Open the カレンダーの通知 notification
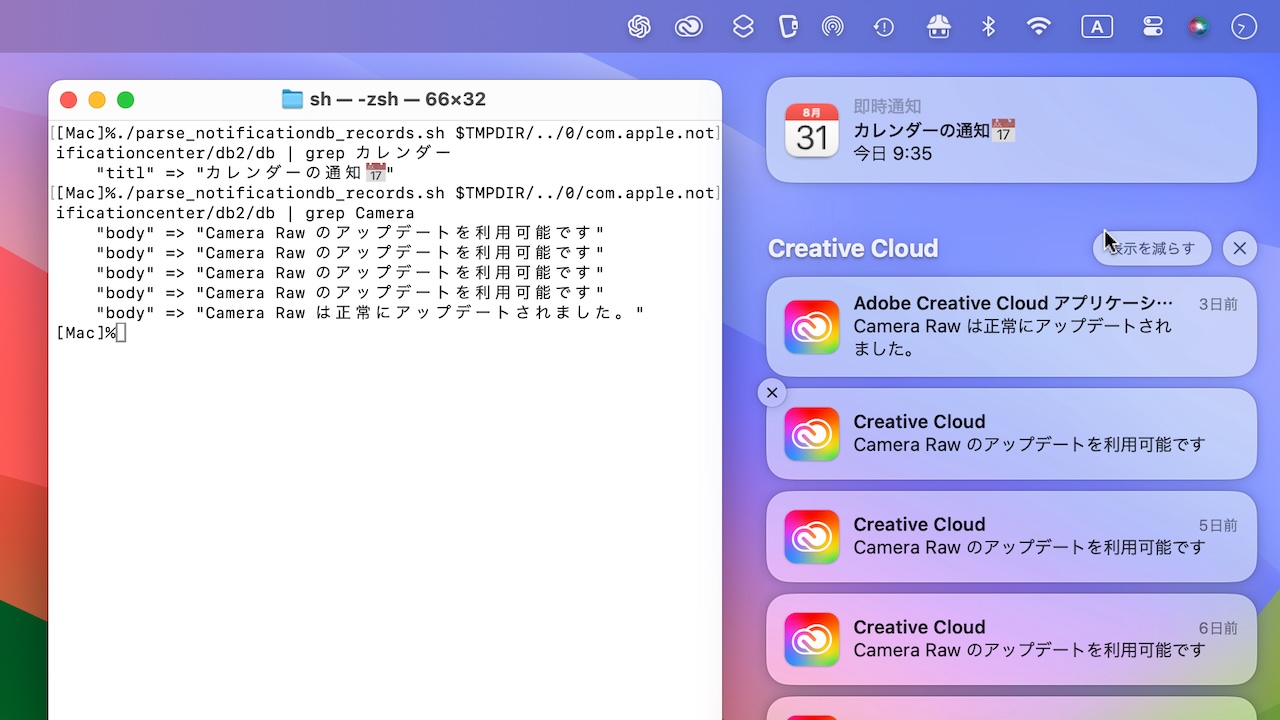The width and height of the screenshot is (1280, 720). (1011, 130)
